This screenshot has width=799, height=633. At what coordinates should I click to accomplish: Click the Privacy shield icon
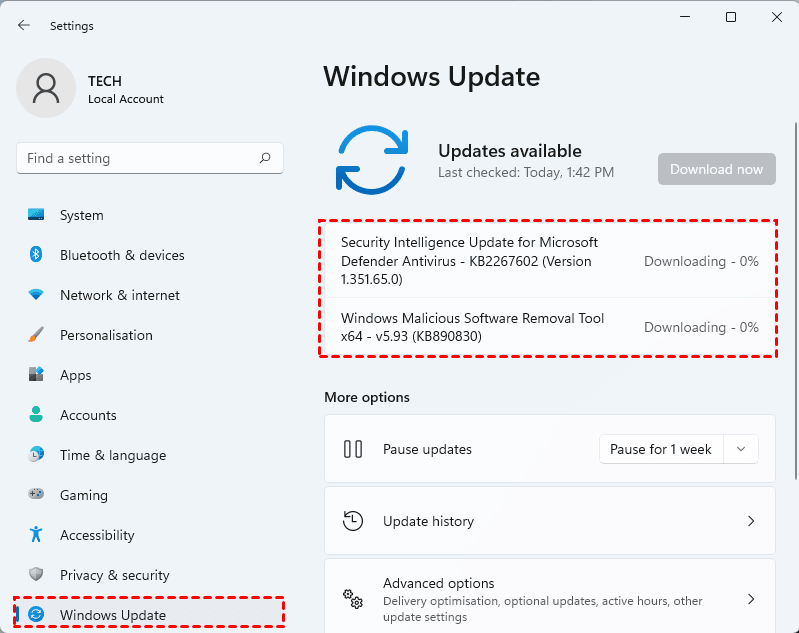click(36, 574)
